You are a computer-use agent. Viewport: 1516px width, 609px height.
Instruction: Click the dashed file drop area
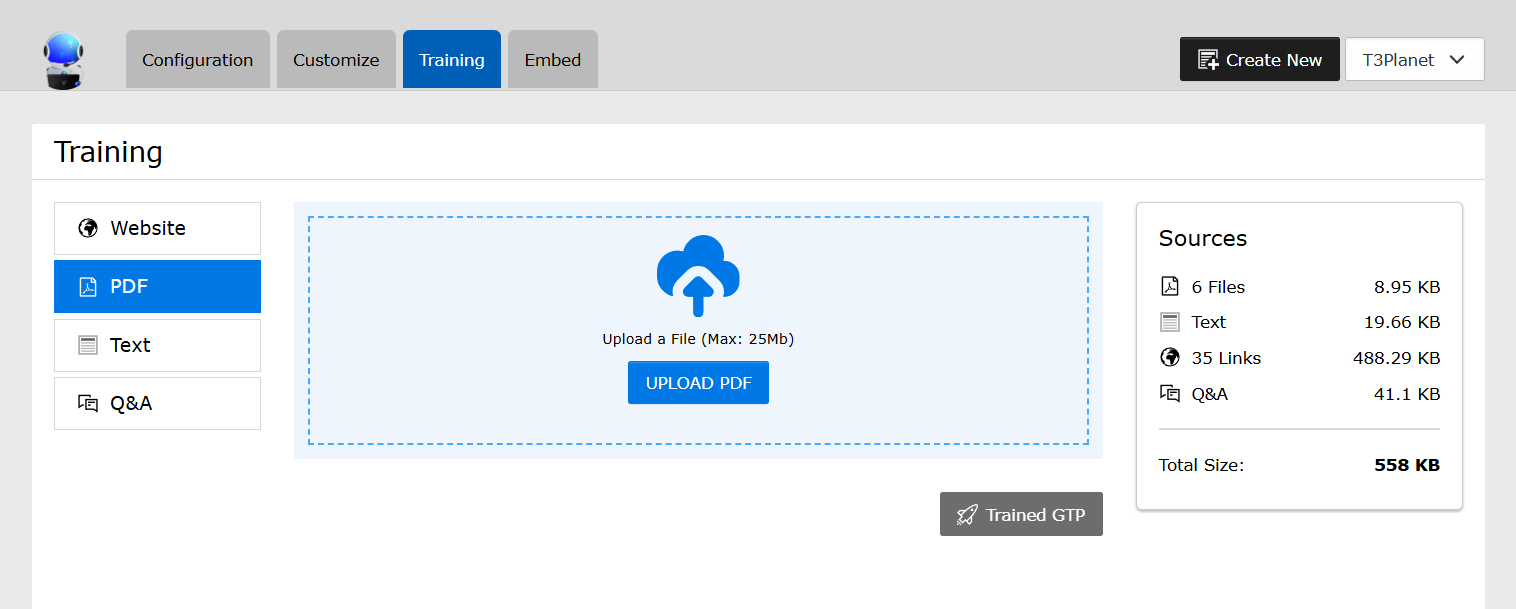(x=698, y=330)
